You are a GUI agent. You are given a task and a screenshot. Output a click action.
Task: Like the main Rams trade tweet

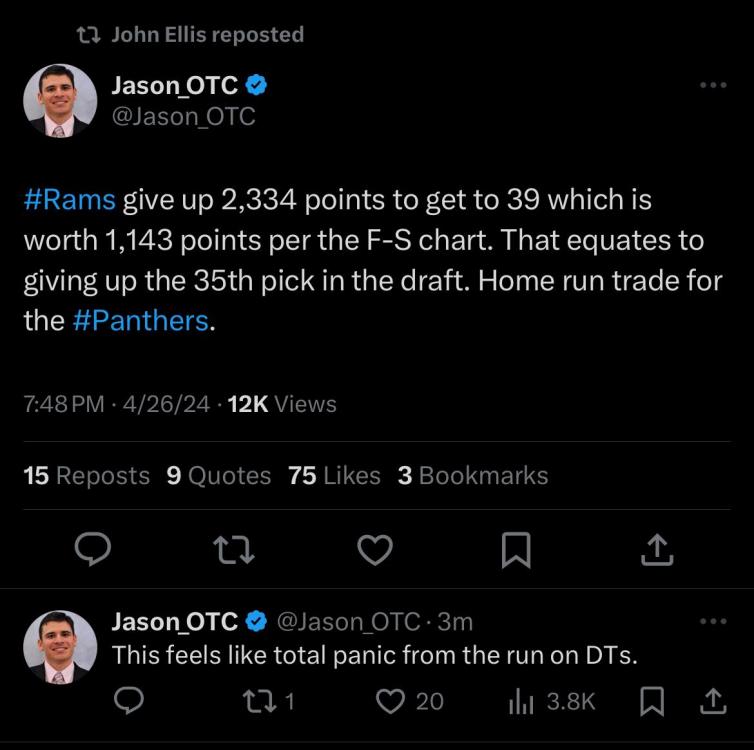pyautogui.click(x=375, y=548)
